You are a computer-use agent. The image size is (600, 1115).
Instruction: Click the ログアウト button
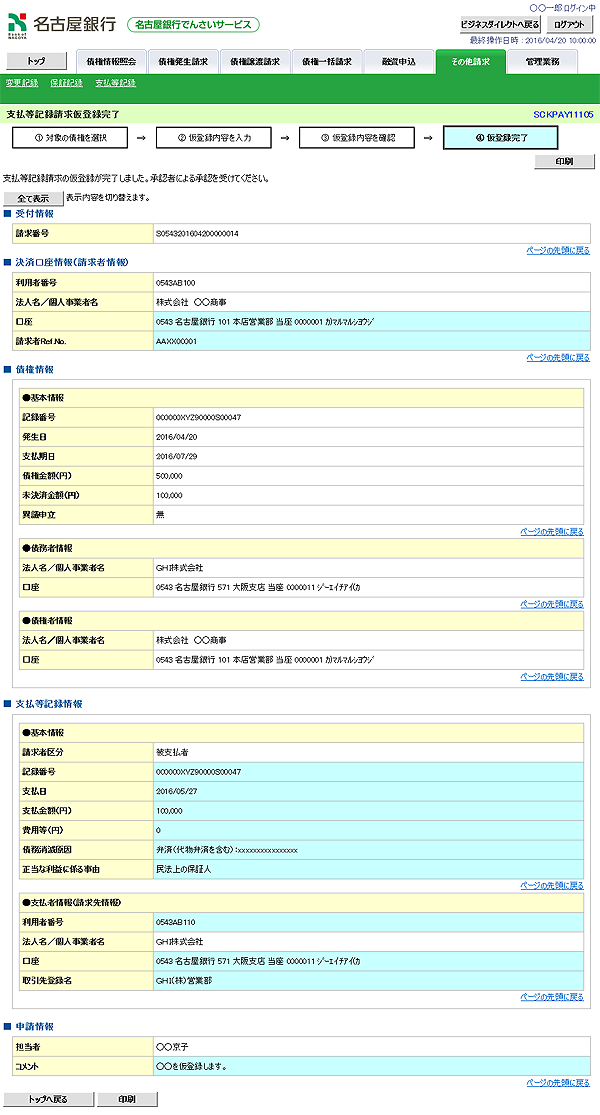(569, 24)
